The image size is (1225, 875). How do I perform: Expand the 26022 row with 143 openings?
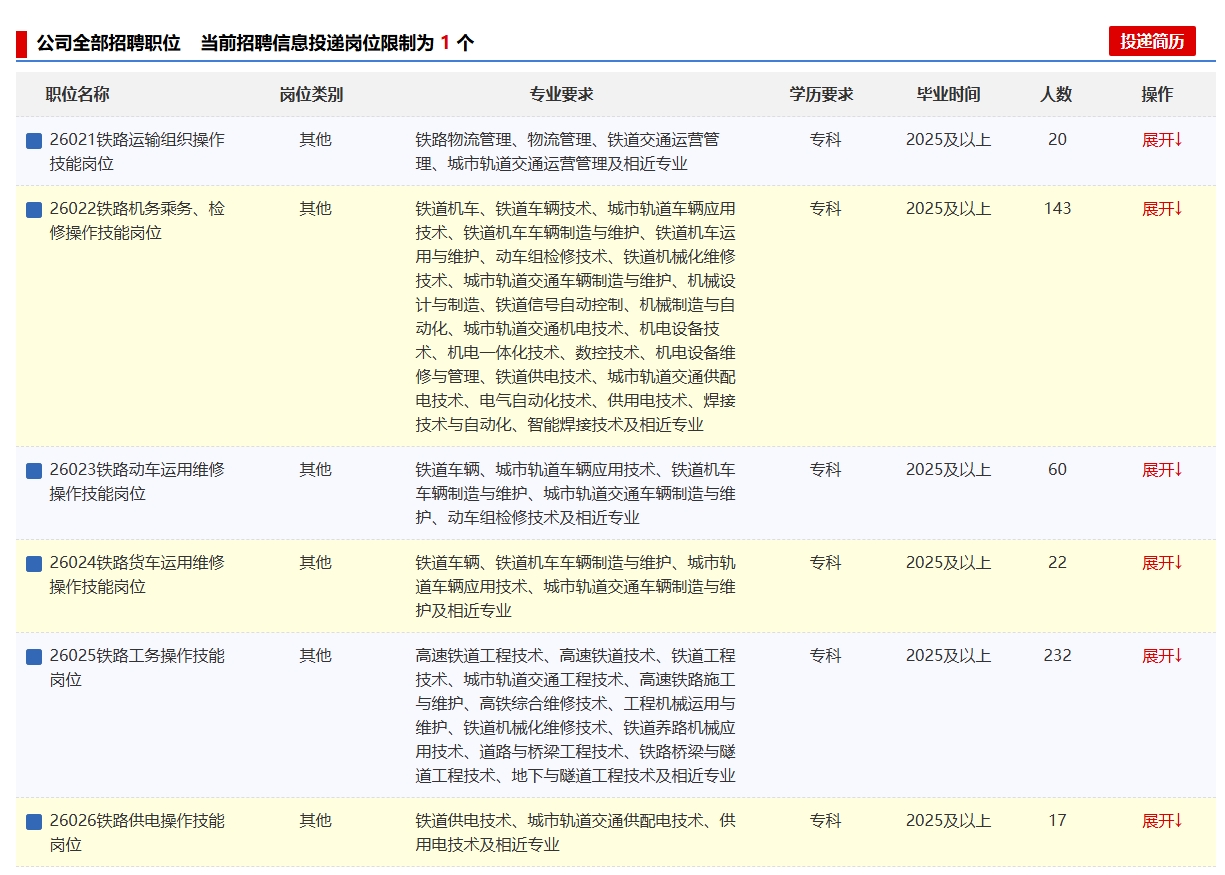pos(1162,209)
